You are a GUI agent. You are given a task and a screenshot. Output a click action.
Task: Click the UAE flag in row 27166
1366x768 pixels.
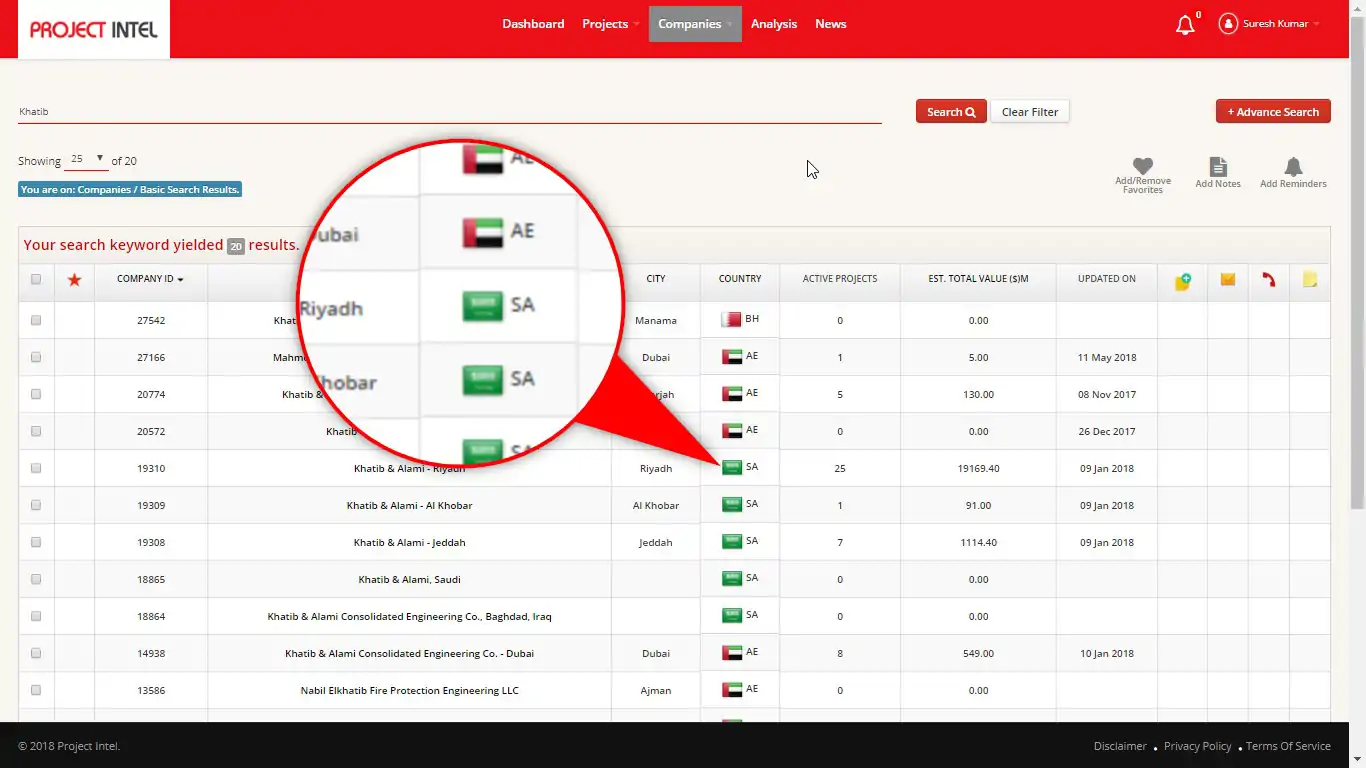[x=731, y=357]
